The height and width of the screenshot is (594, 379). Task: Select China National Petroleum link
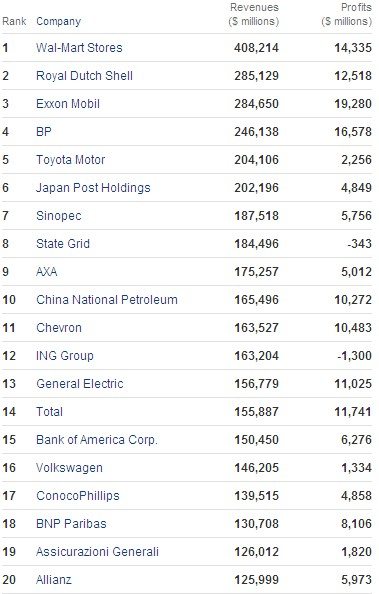[x=107, y=300]
